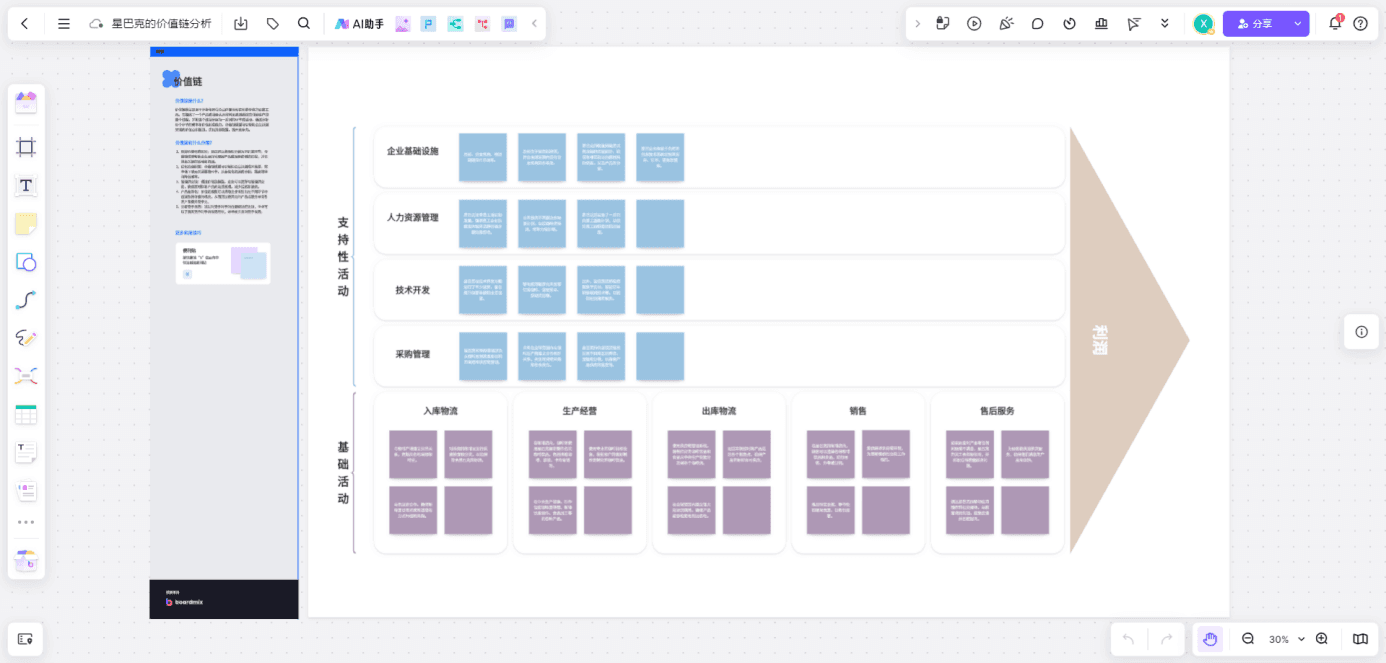The height and width of the screenshot is (663, 1386).
Task: Click the teal mind map AI icon
Action: click(x=456, y=24)
